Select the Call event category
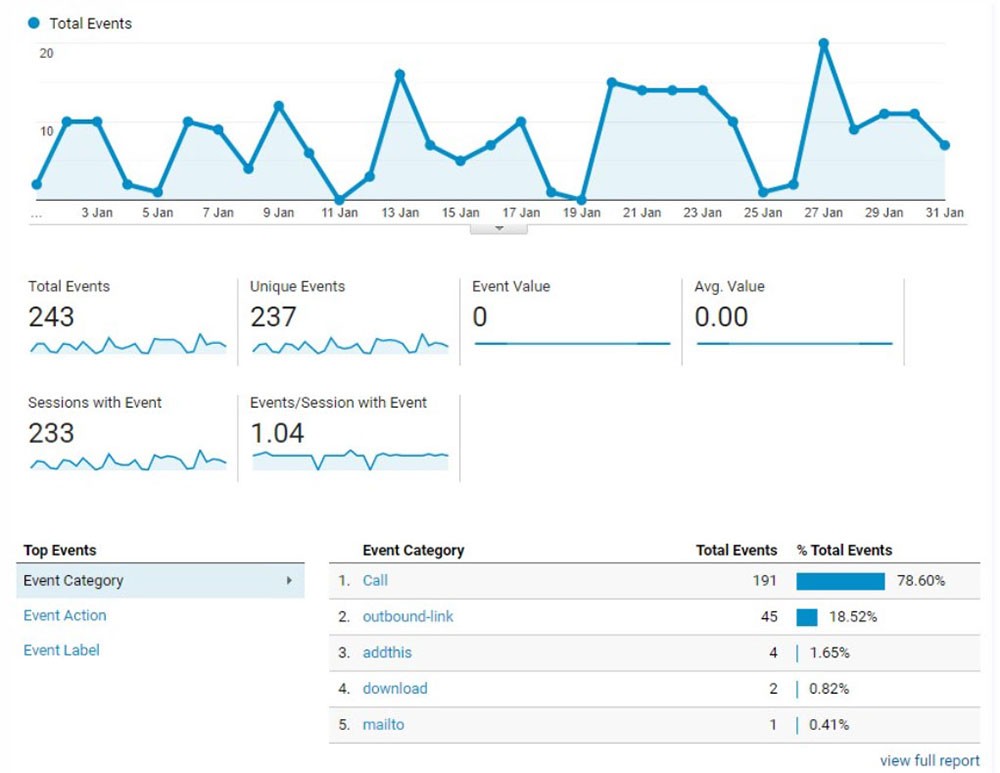 pyautogui.click(x=374, y=580)
